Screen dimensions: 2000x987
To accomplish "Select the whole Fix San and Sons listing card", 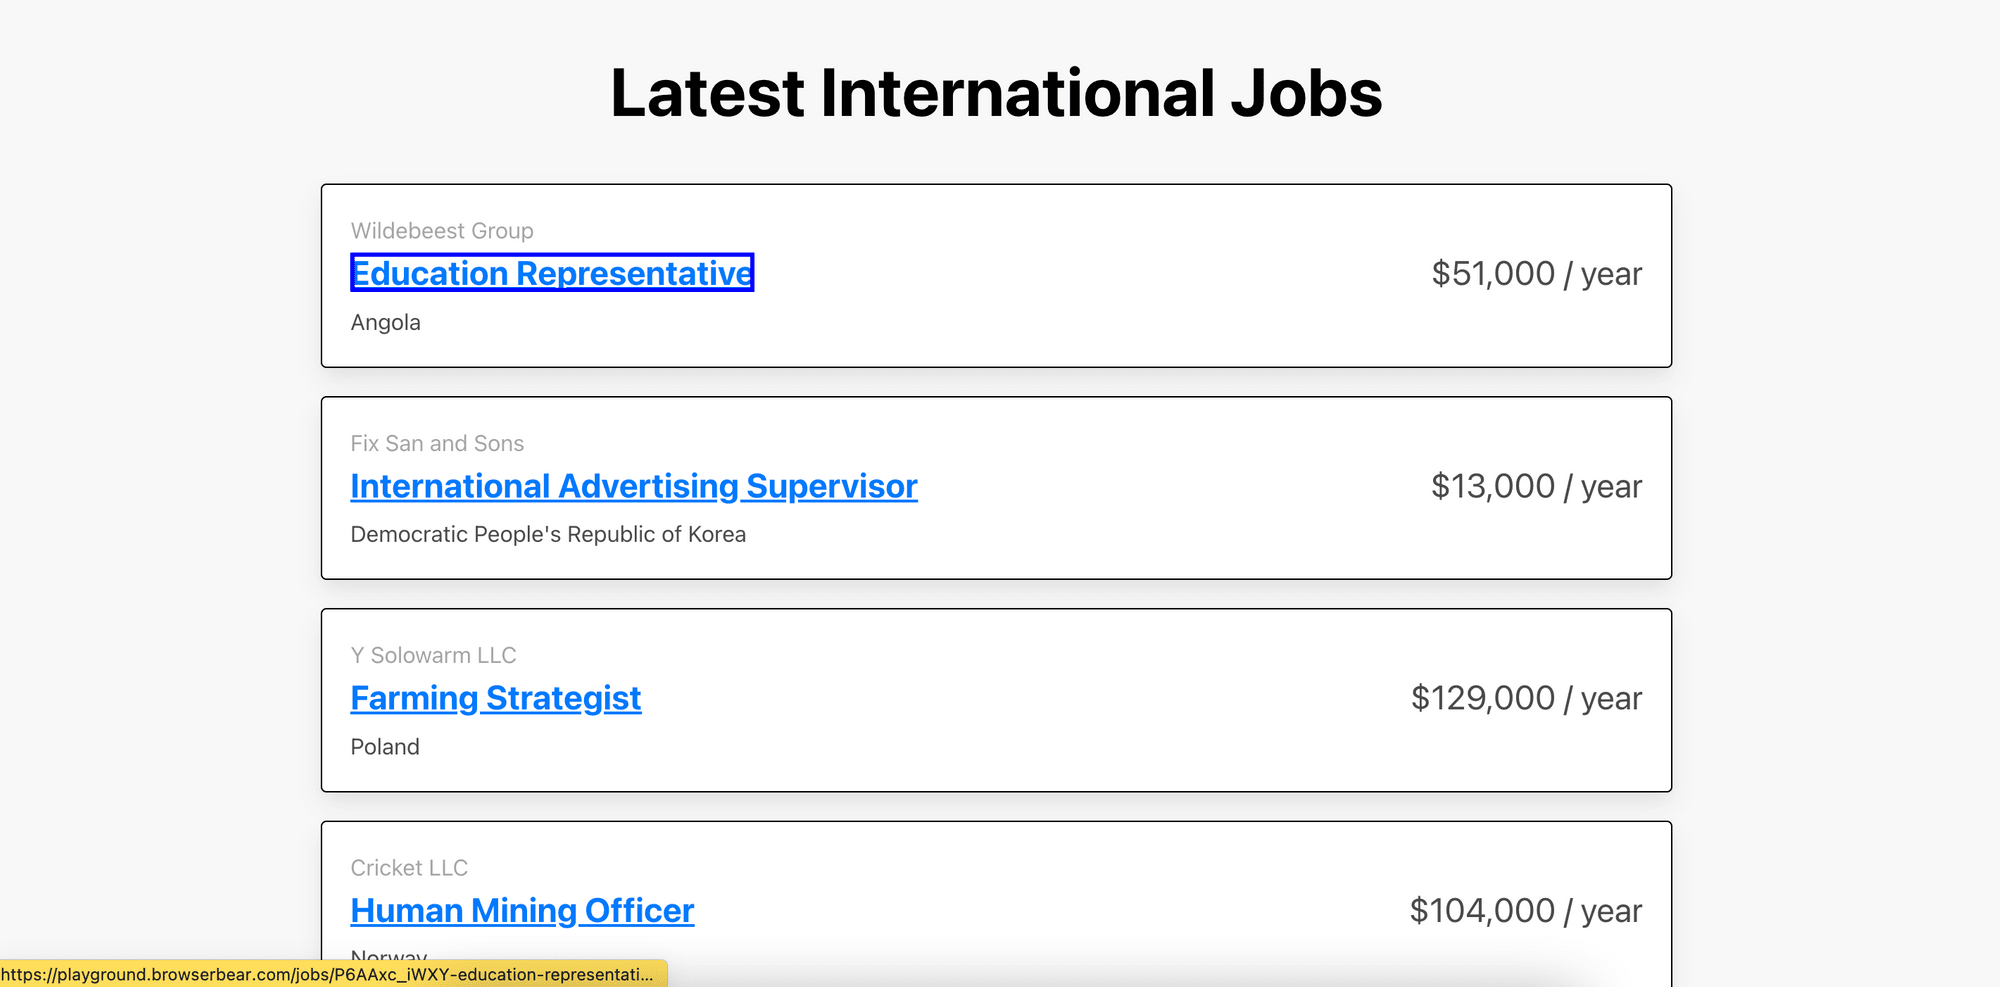I will click(x=1100, y=540).
